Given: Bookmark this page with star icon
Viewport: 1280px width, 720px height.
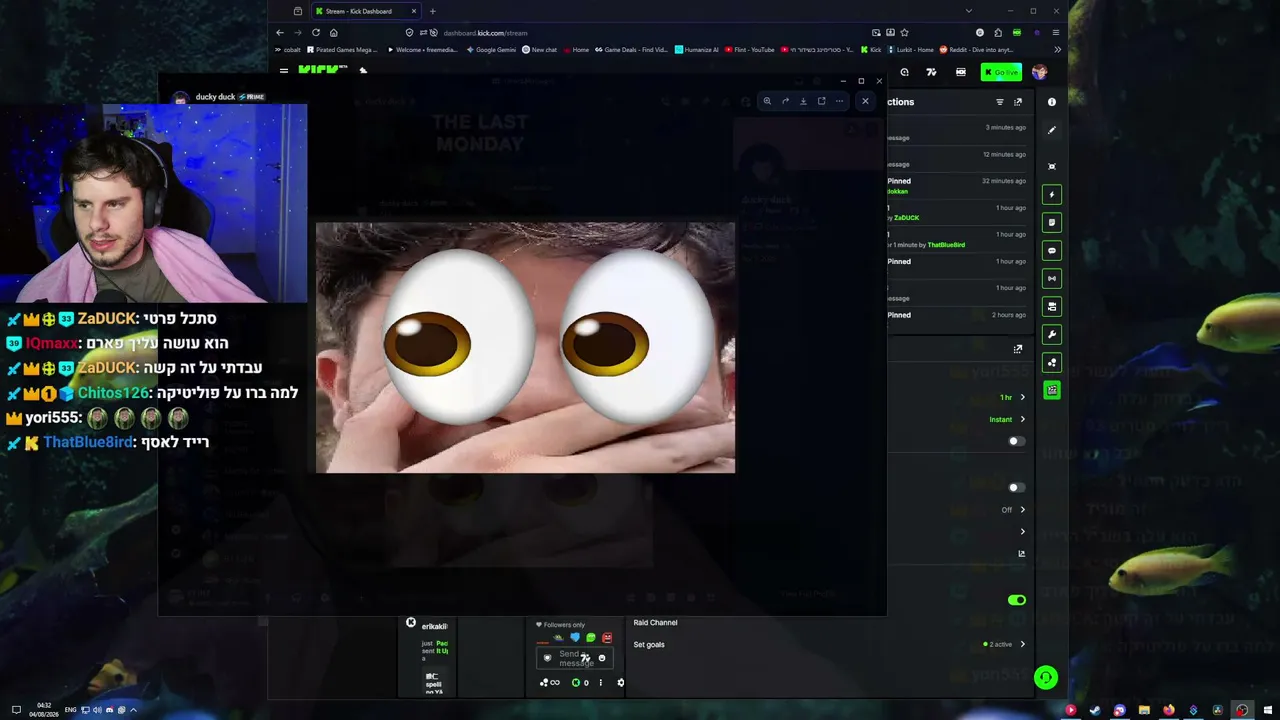Looking at the screenshot, I should pos(904,32).
